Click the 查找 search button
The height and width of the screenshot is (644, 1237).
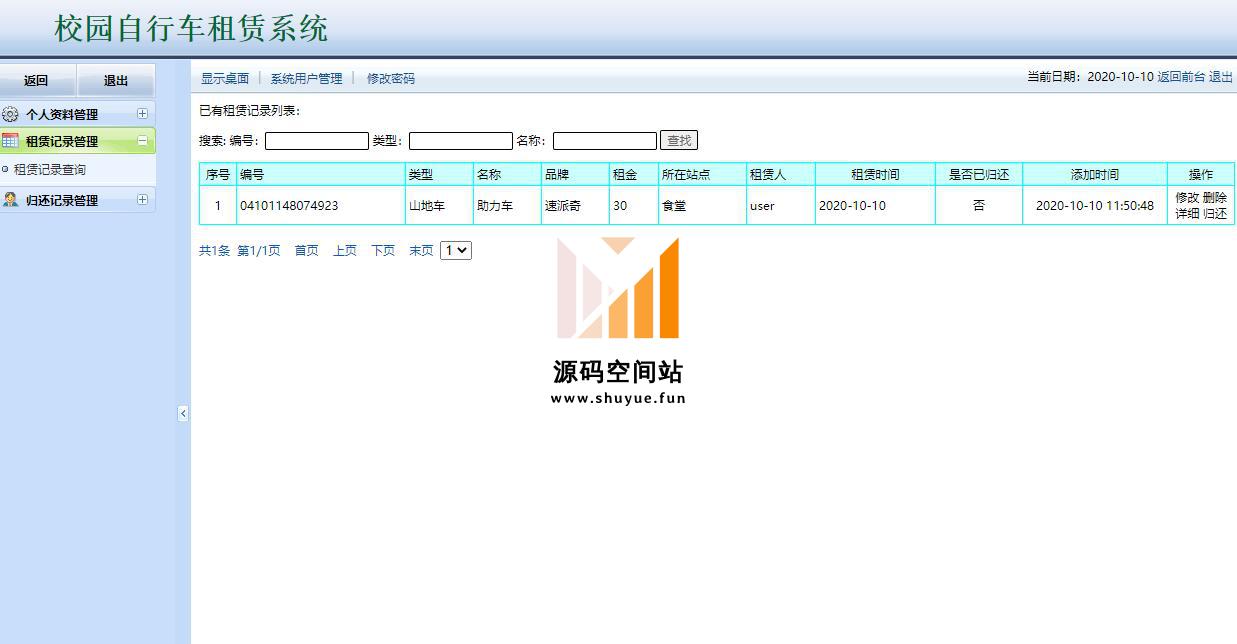[679, 141]
